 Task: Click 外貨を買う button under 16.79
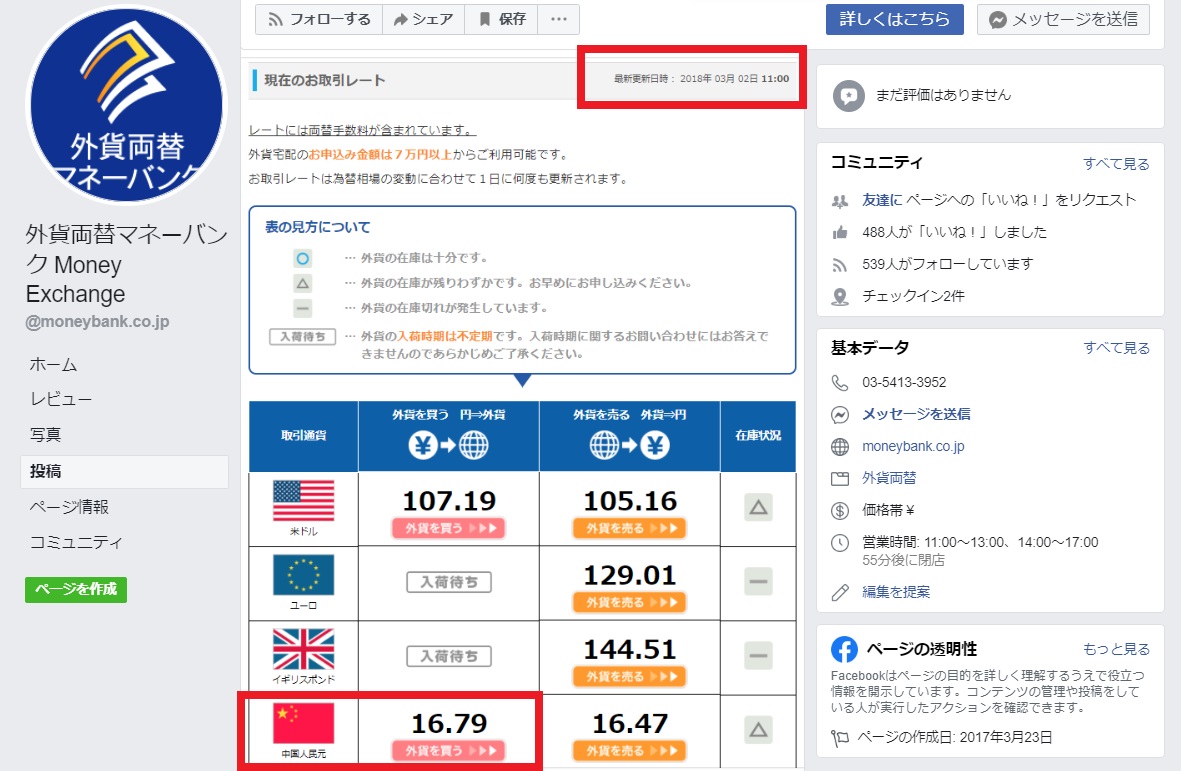(x=448, y=751)
